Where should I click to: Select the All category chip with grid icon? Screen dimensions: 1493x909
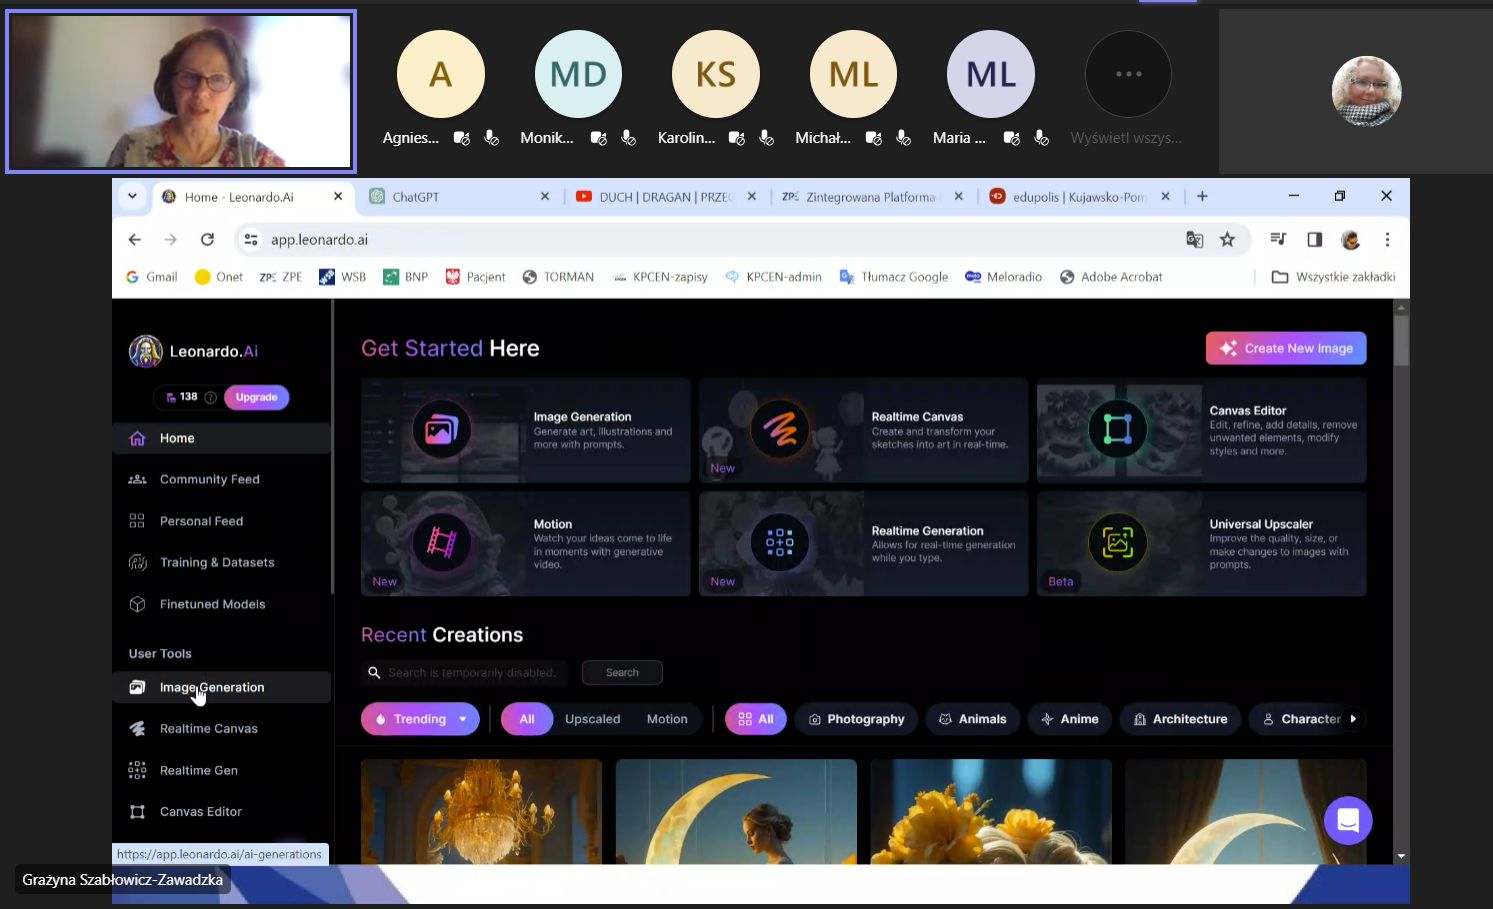[x=756, y=719]
